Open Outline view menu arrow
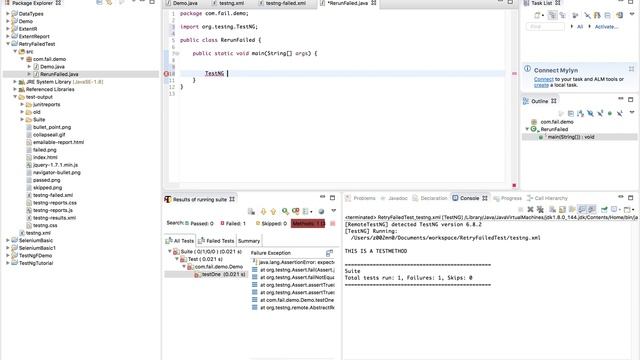Viewport: 640px width, 360px height. pyautogui.click(x=632, y=112)
